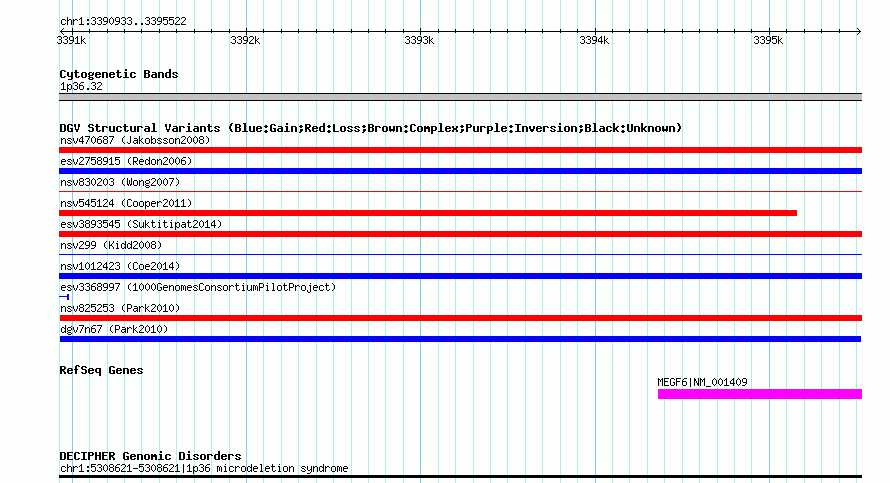Click the ruler's right arrow end
890x483 pixels.
(x=858, y=31)
